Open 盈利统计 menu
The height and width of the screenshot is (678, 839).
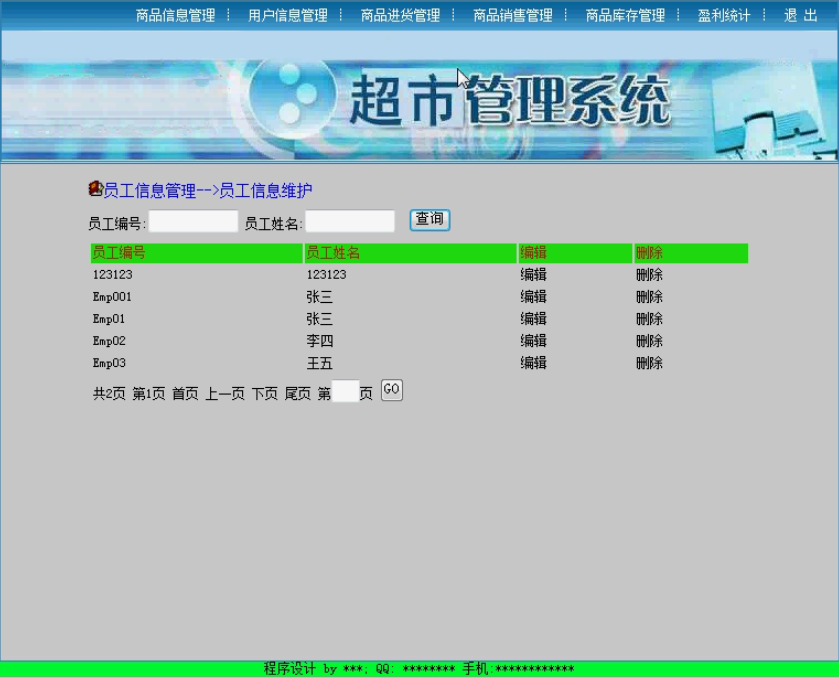(x=724, y=15)
